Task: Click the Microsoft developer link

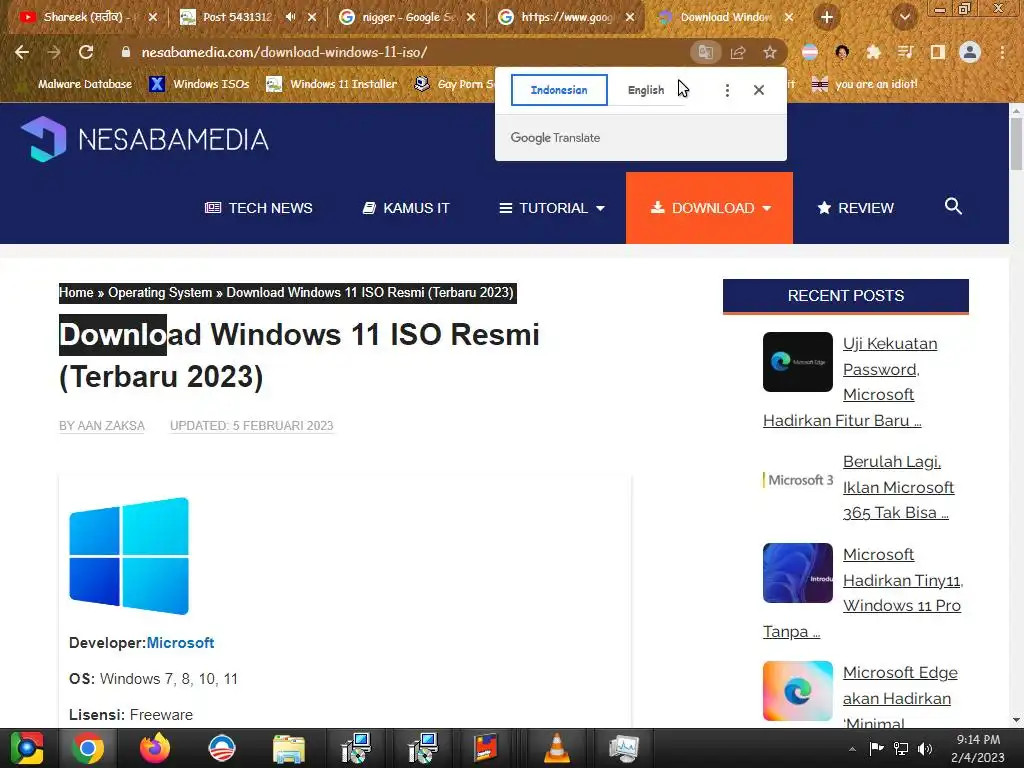Action: click(x=180, y=643)
